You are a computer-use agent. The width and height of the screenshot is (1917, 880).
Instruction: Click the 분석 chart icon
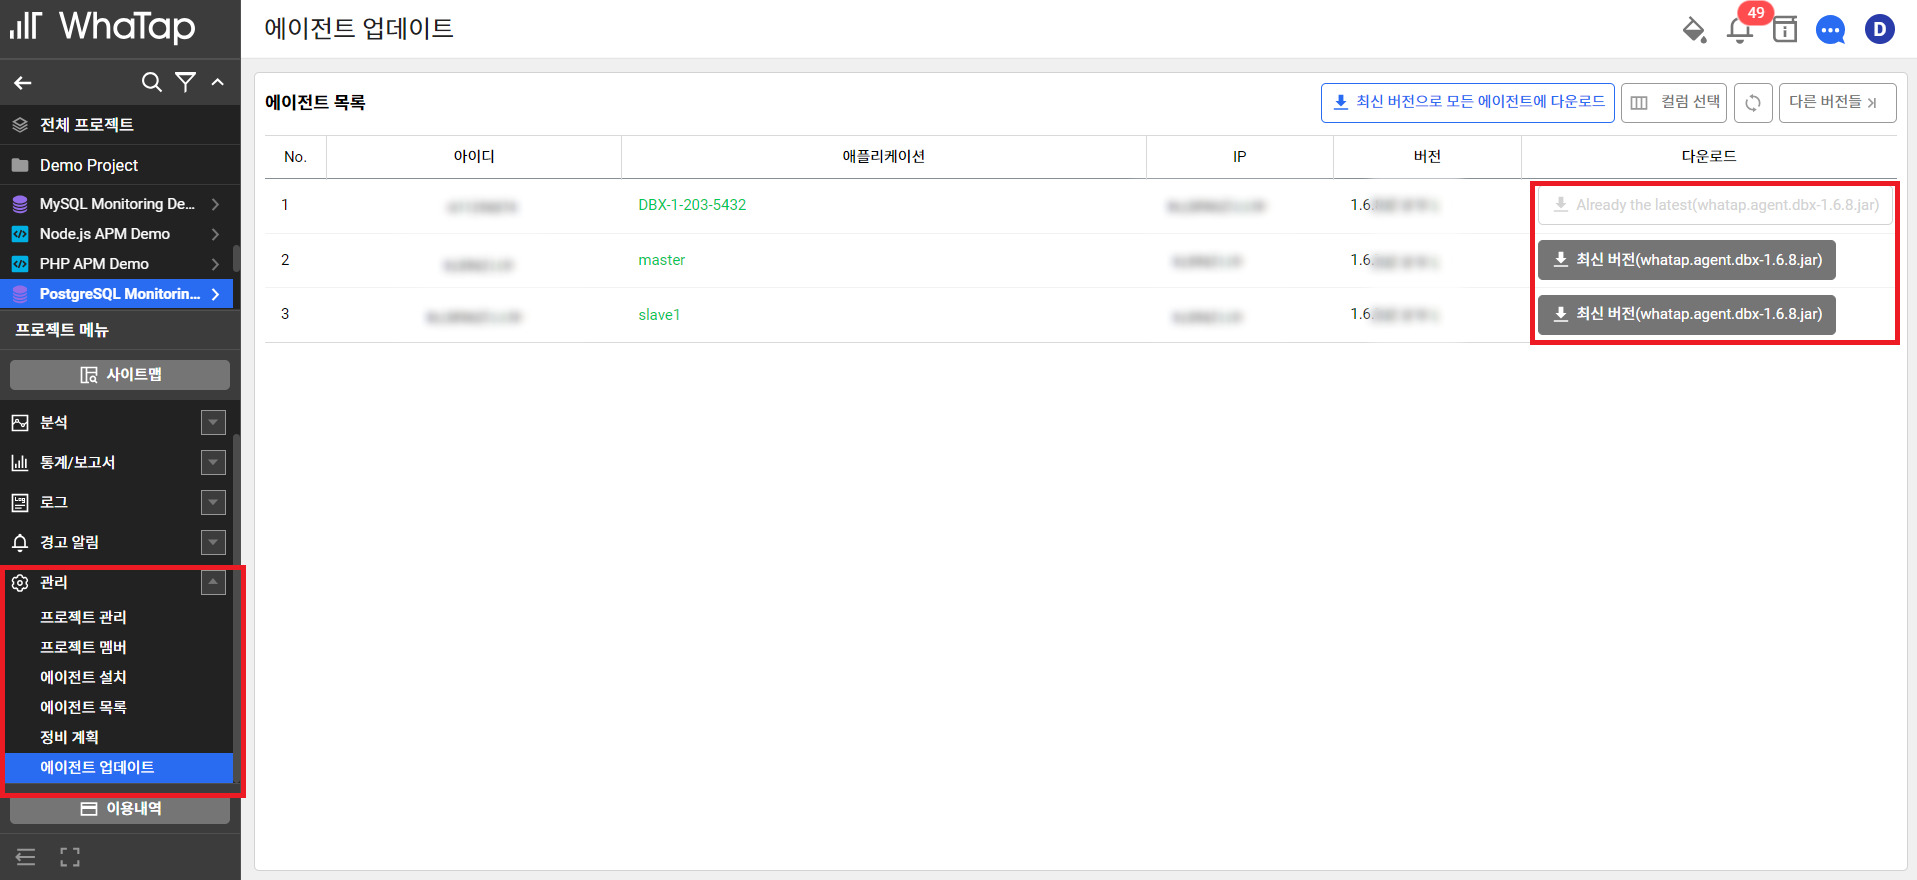[x=20, y=423]
